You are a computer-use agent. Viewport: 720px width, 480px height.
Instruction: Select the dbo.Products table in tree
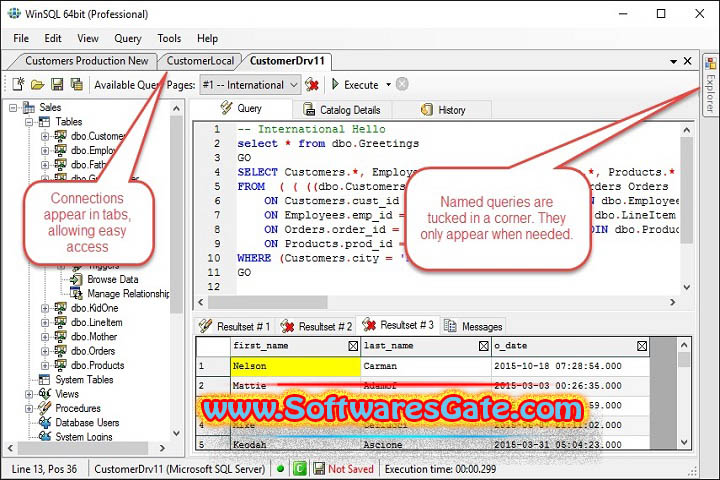point(97,365)
